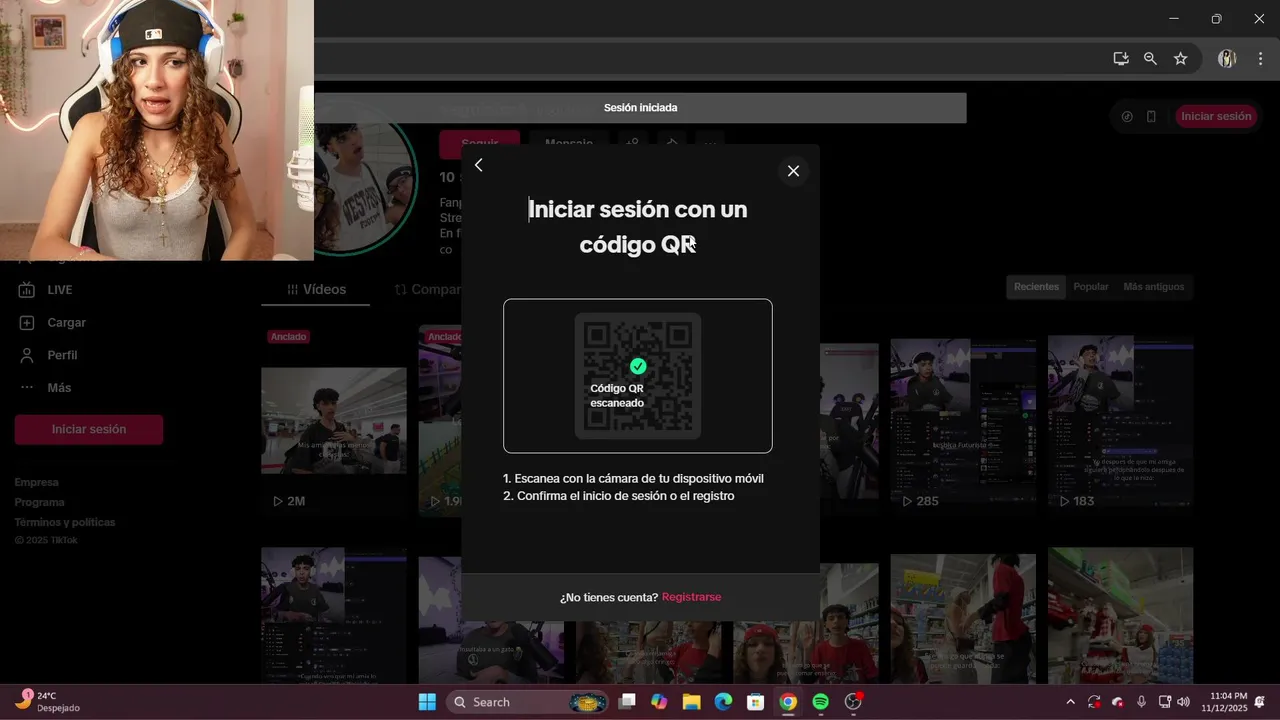Switch to Chrome in the taskbar
The height and width of the screenshot is (720, 1280).
pyautogui.click(x=788, y=702)
